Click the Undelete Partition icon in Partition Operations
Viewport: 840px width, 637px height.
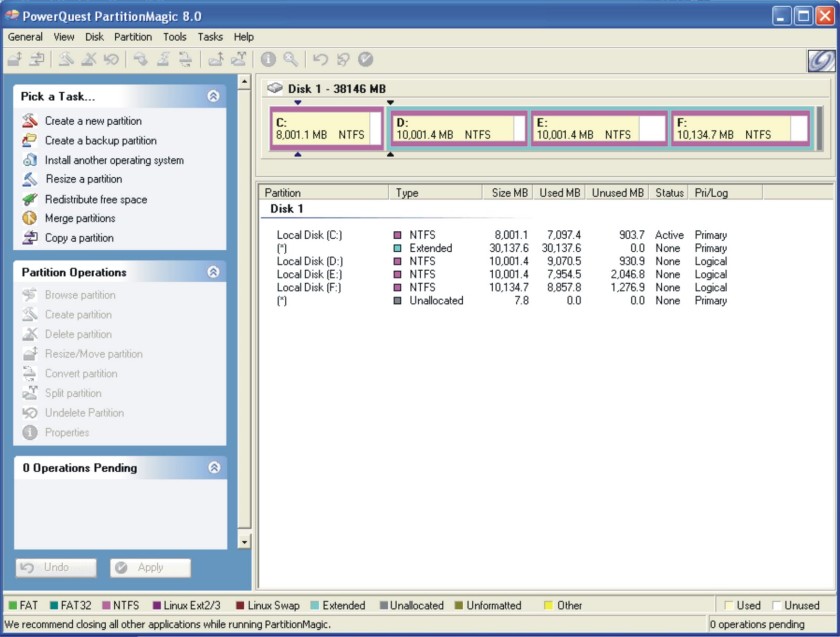click(x=30, y=413)
